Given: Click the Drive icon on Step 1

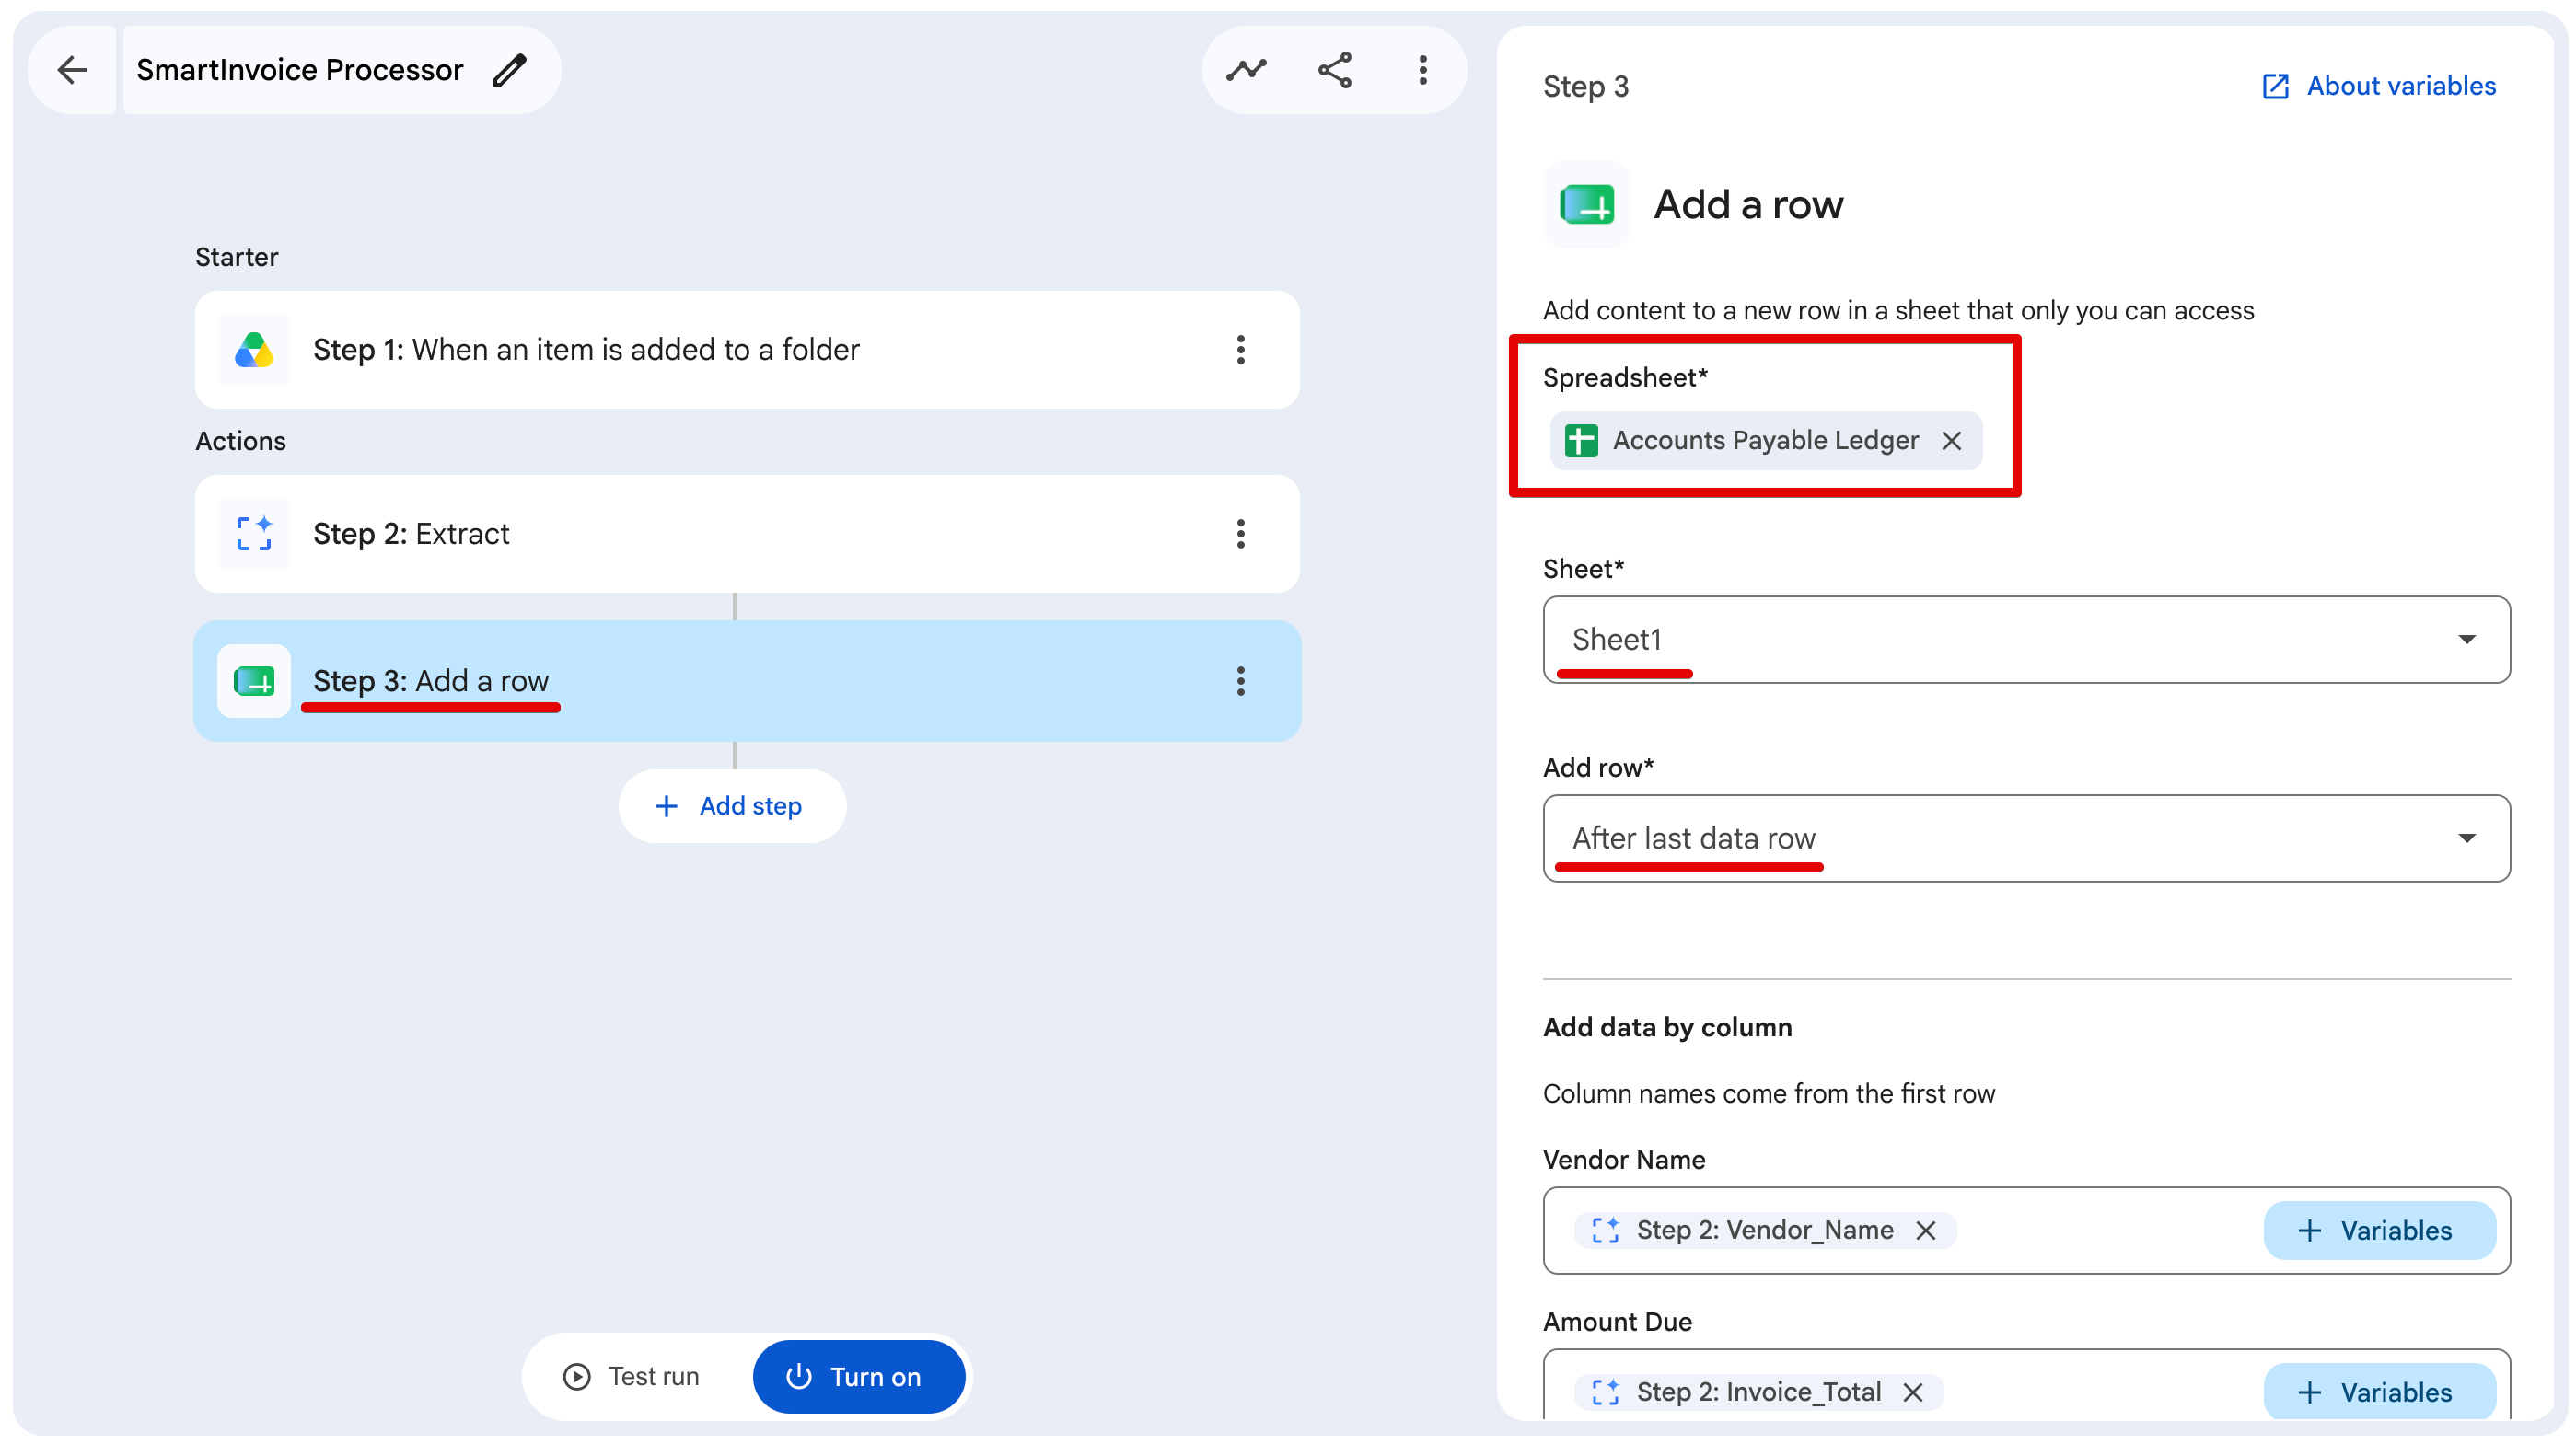Looking at the screenshot, I should 254,350.
